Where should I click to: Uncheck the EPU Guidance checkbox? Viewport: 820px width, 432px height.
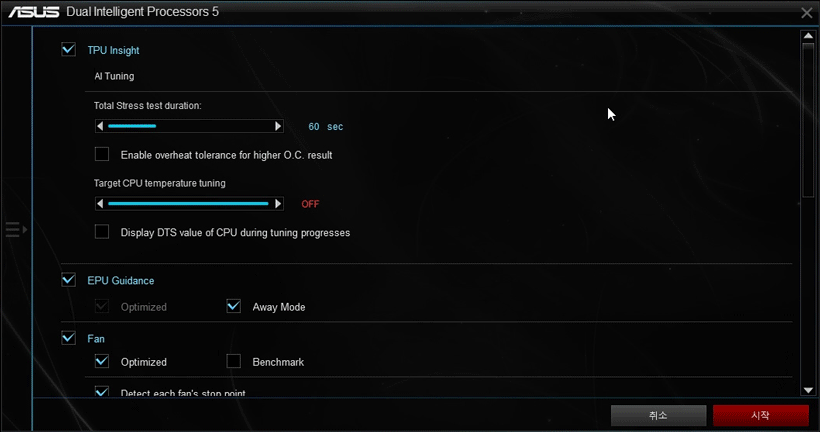point(69,280)
